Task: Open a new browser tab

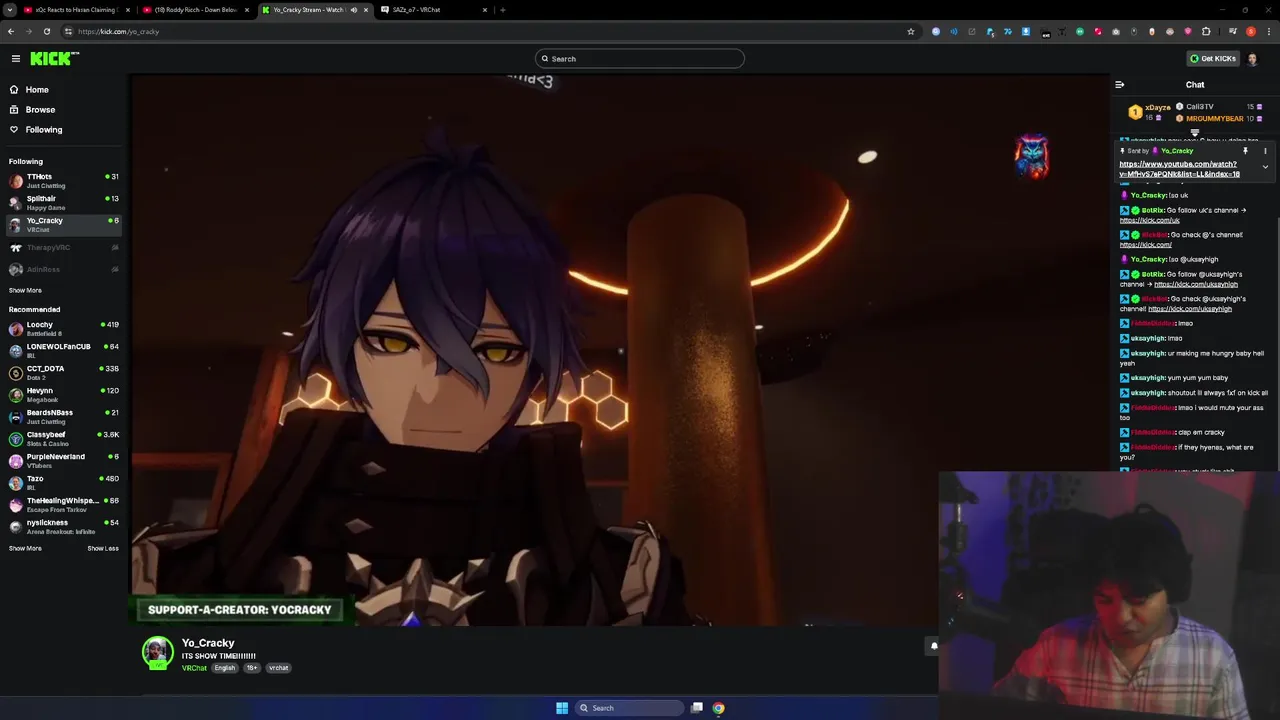Action: [503, 10]
